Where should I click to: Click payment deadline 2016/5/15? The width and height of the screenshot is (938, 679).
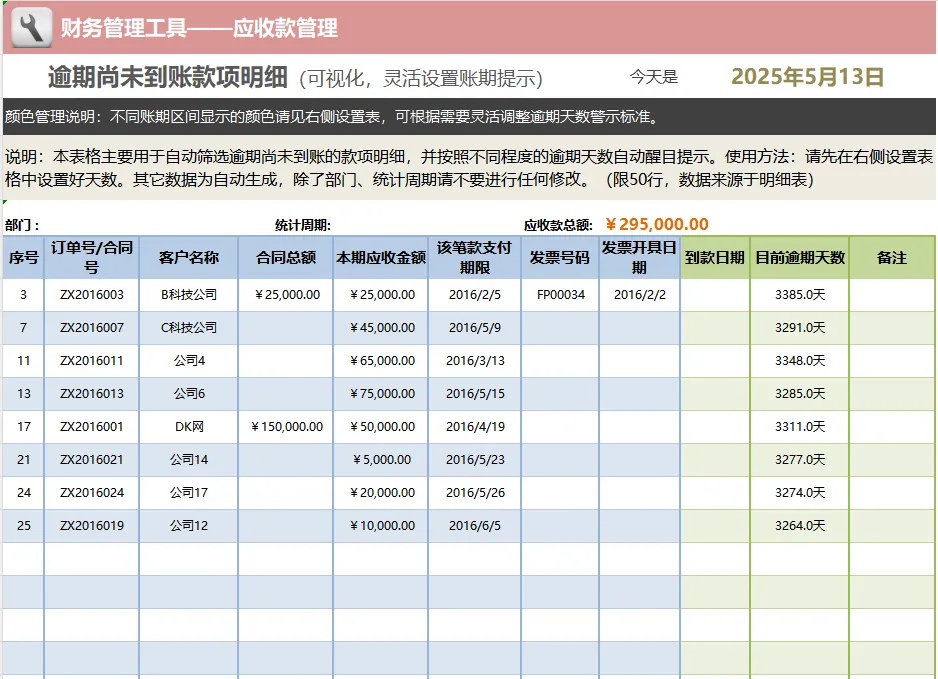pos(475,394)
